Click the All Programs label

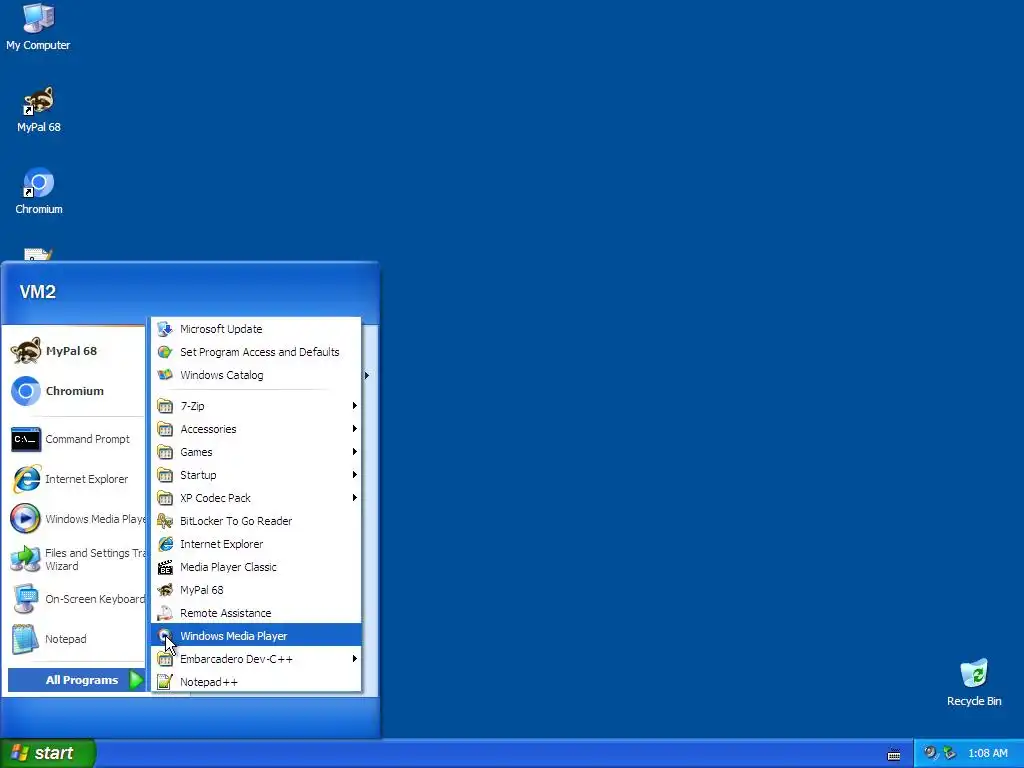(x=82, y=680)
